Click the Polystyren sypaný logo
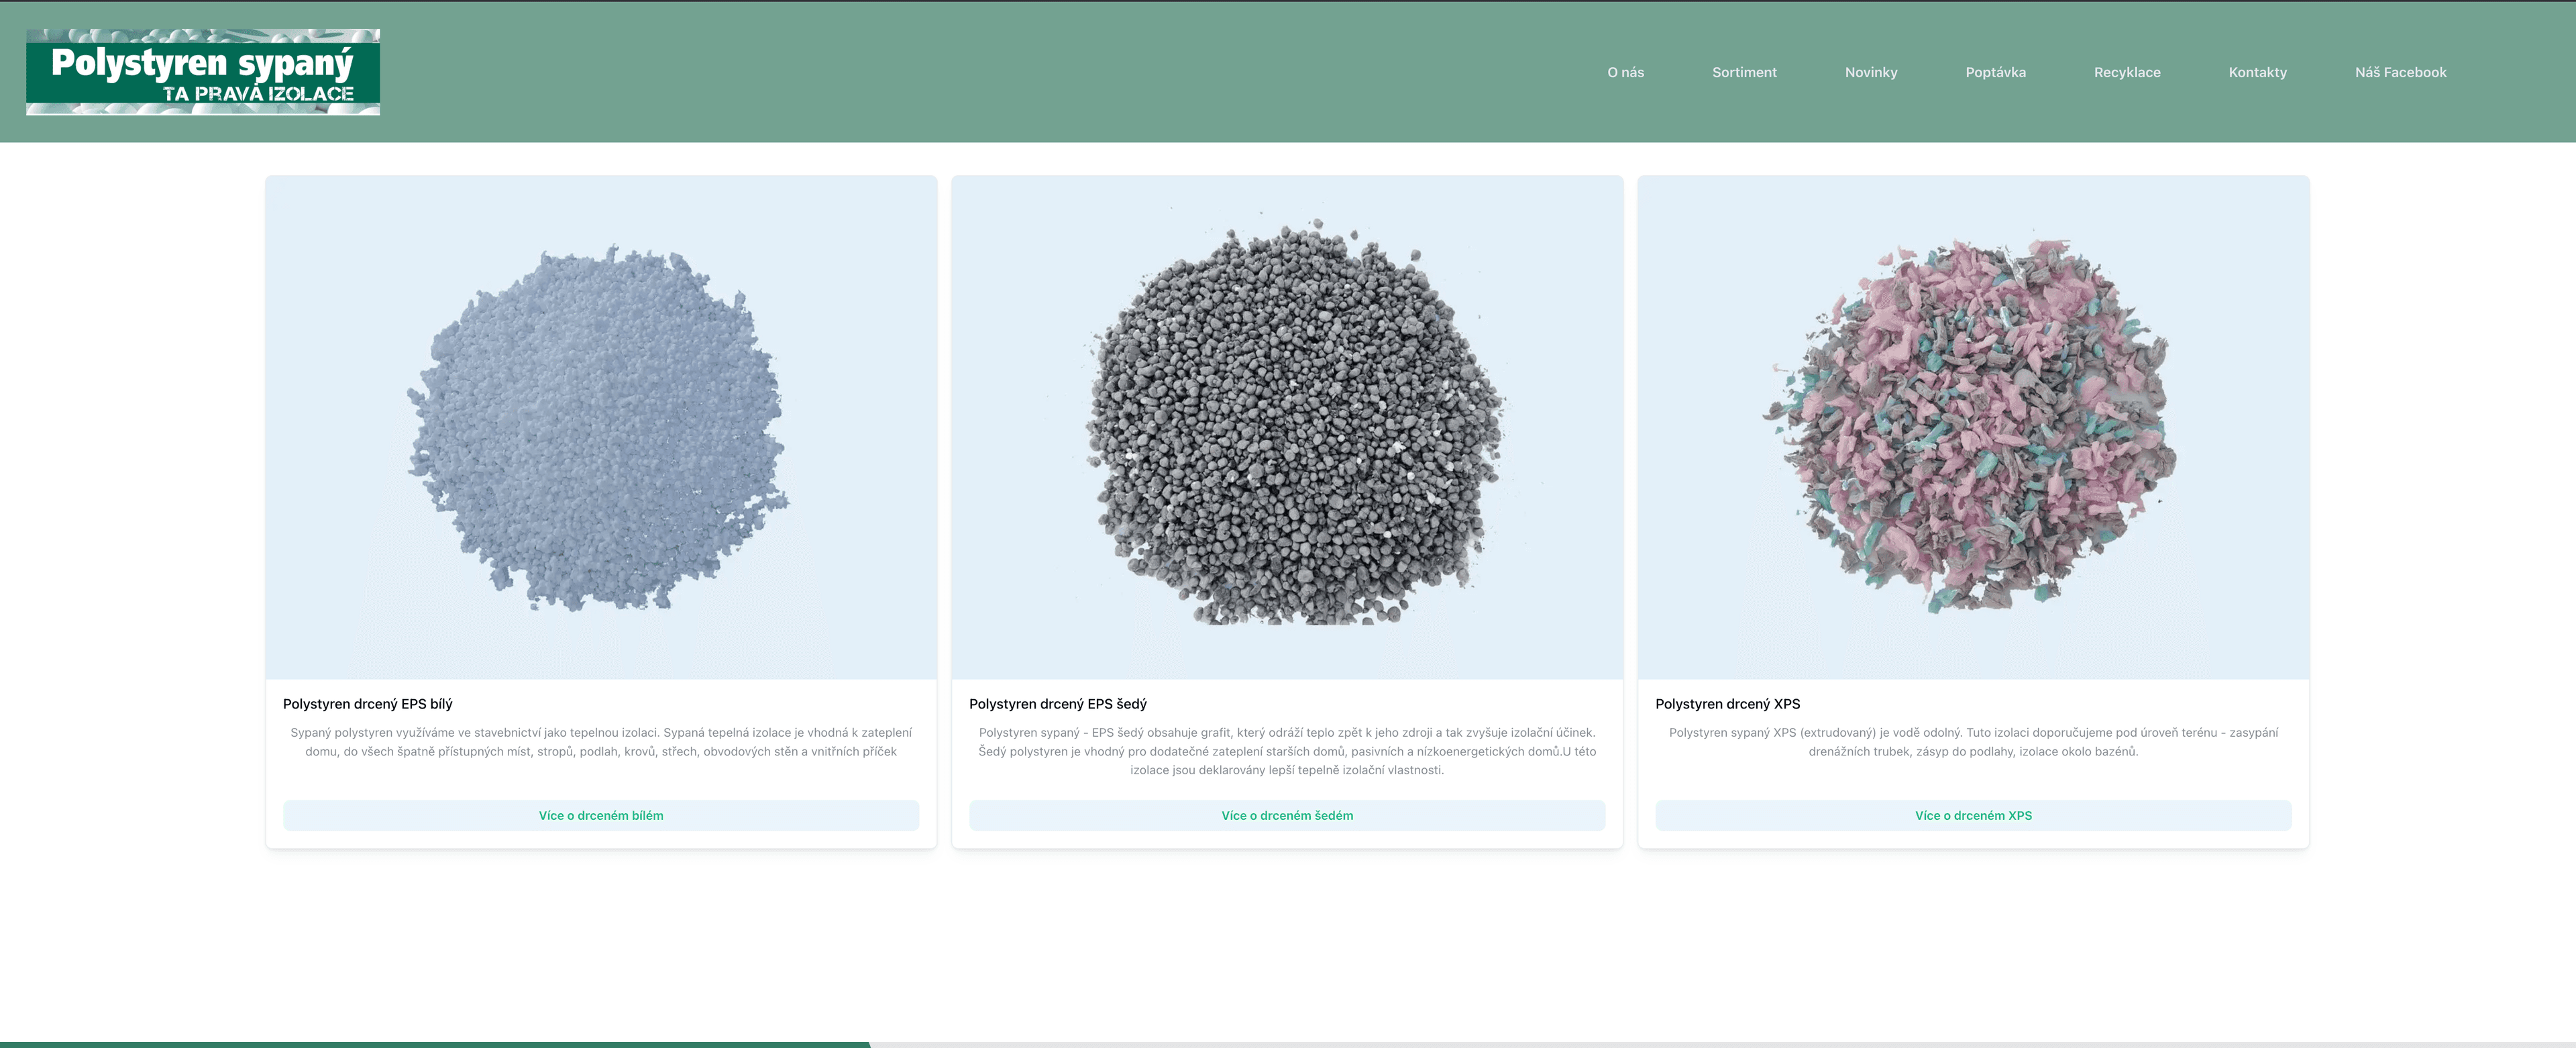 pyautogui.click(x=203, y=72)
